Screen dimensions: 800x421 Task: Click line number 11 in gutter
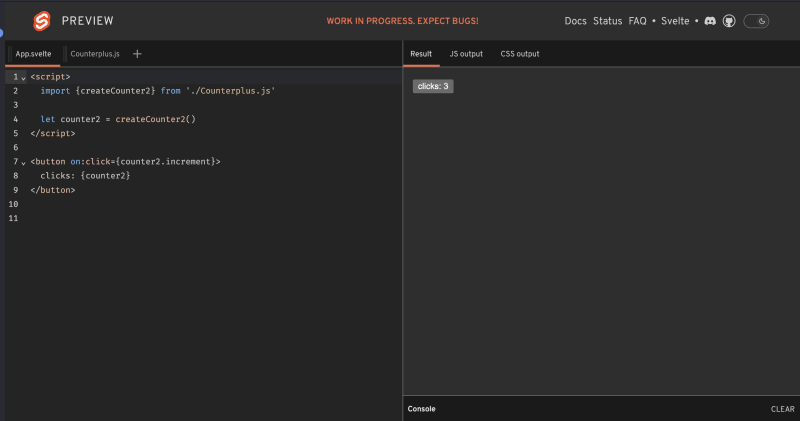[x=13, y=218]
